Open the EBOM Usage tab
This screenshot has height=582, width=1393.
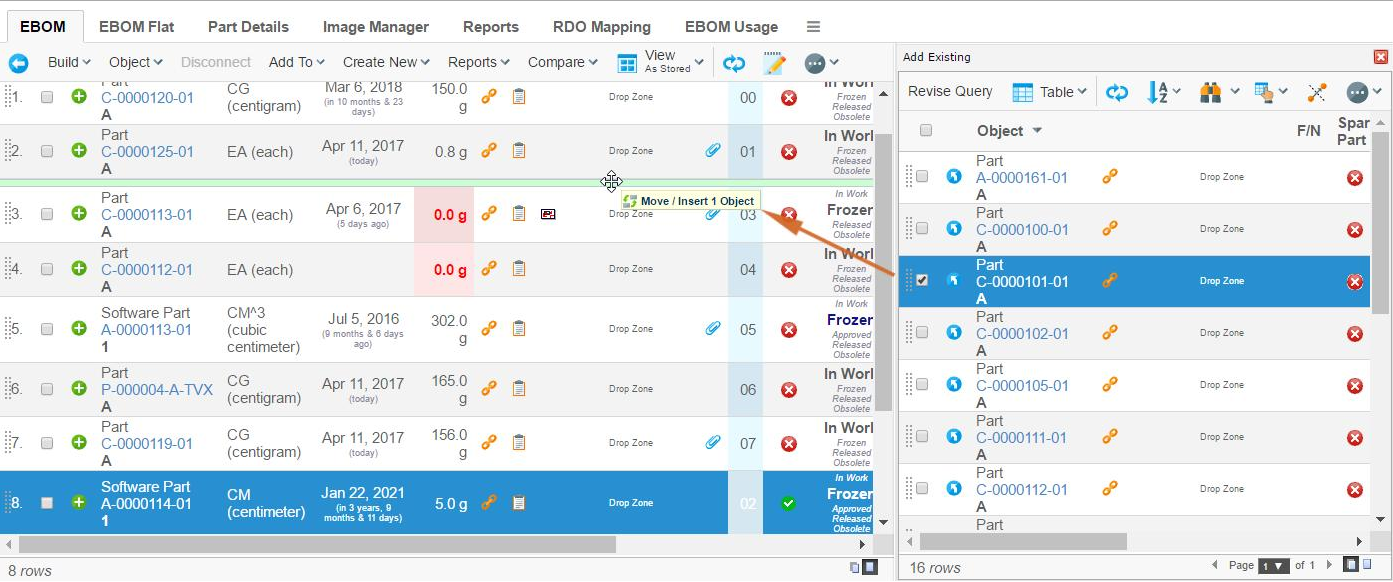click(731, 27)
